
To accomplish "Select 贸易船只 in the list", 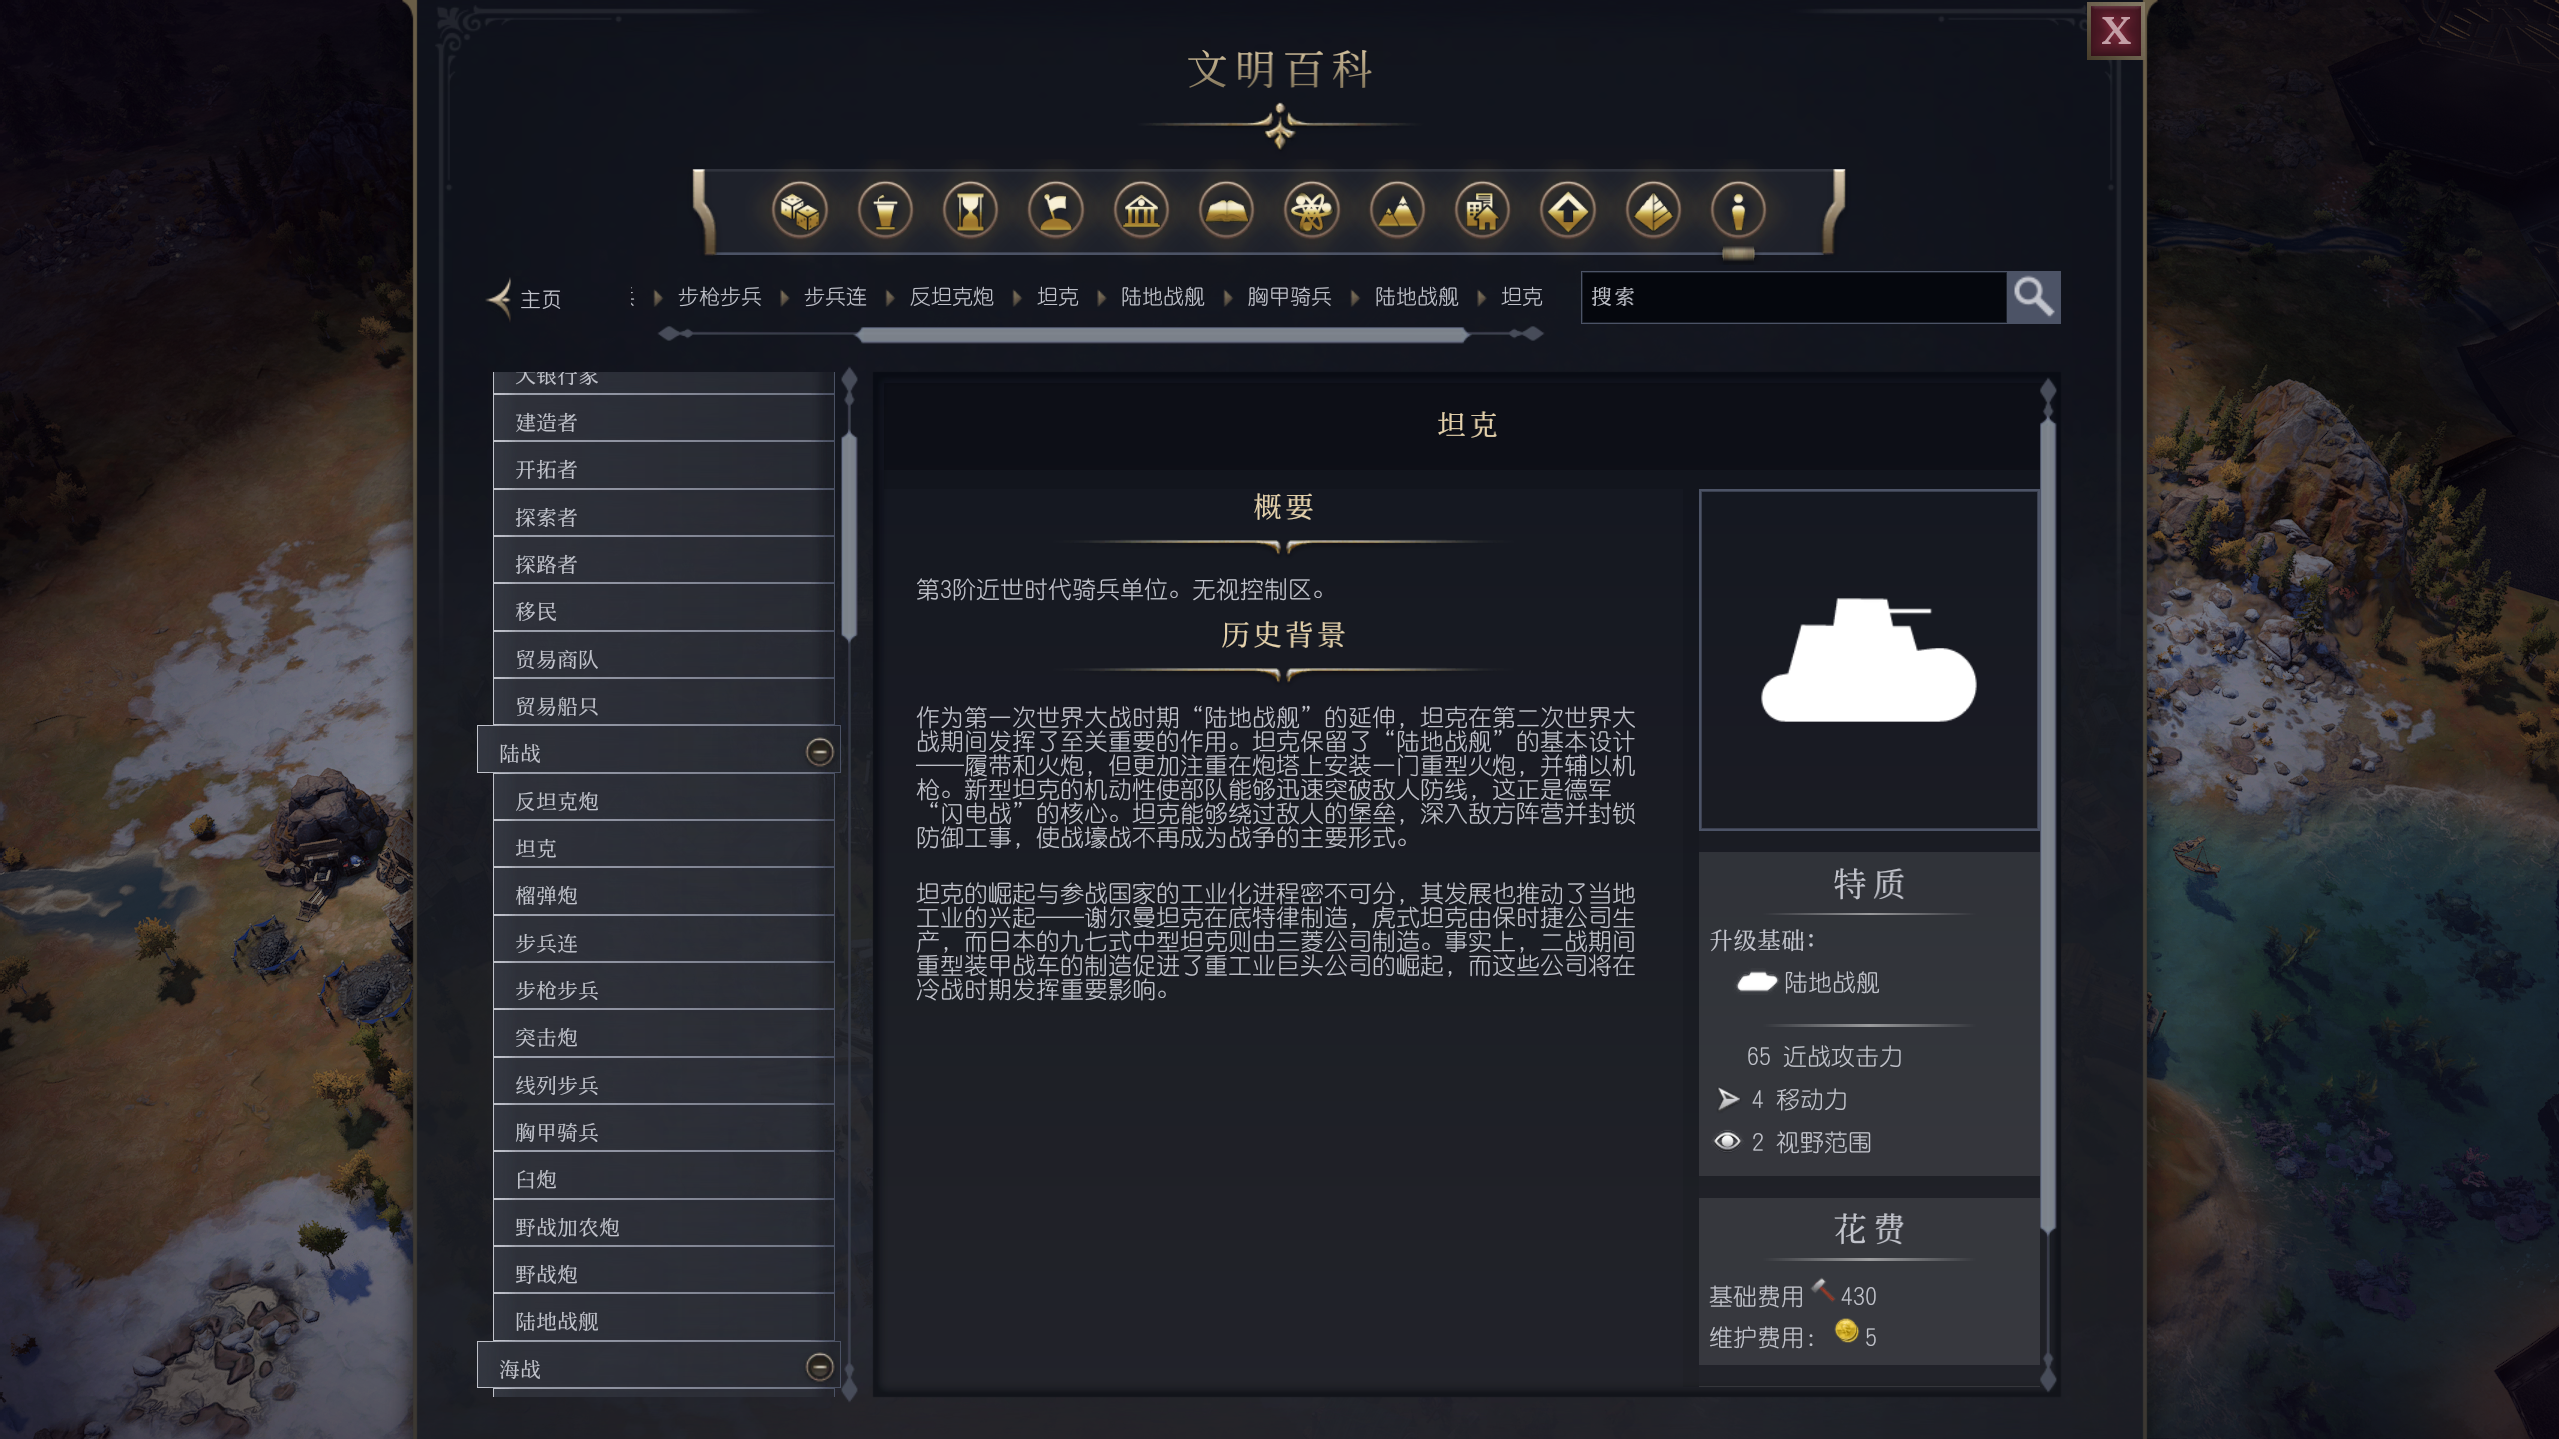I will click(x=663, y=706).
